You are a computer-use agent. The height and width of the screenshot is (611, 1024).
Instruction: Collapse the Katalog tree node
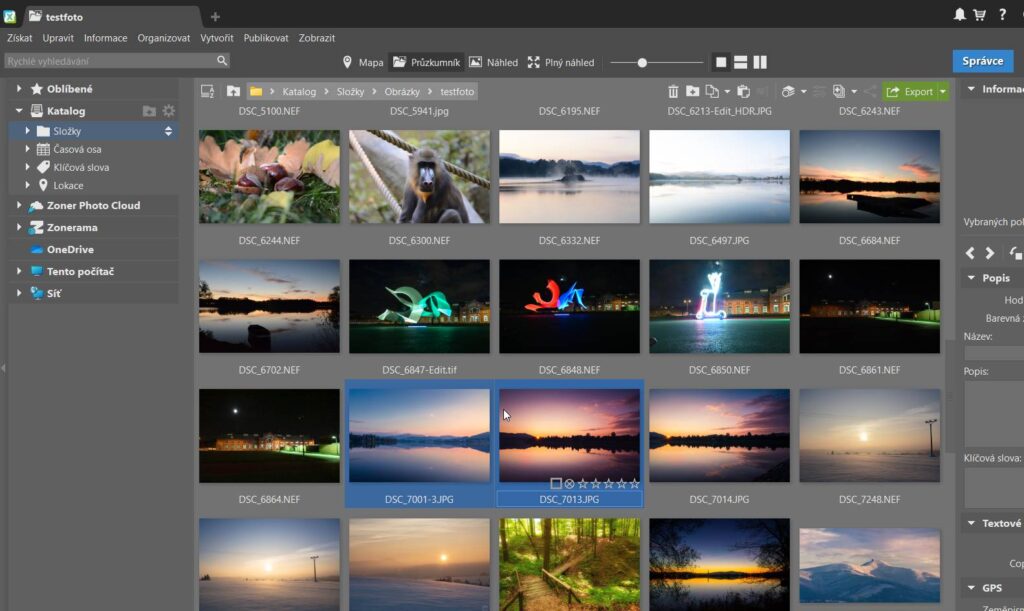pos(19,111)
